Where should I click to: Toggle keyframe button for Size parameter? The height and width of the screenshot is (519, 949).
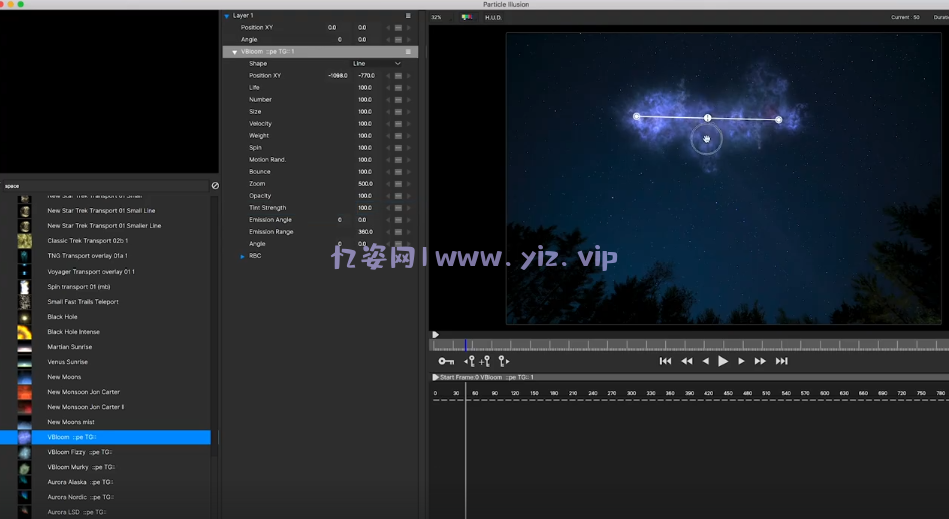(x=398, y=112)
